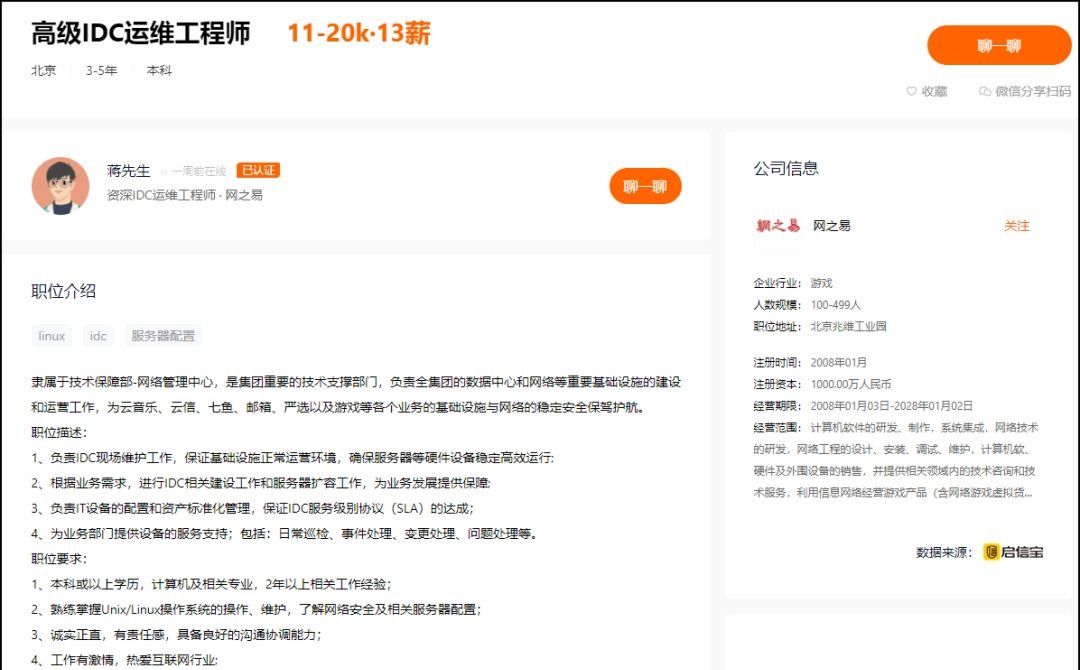Viewport: 1080px width, 670px height.
Task: Click recruiter name 蒋先生
Action: pos(123,170)
